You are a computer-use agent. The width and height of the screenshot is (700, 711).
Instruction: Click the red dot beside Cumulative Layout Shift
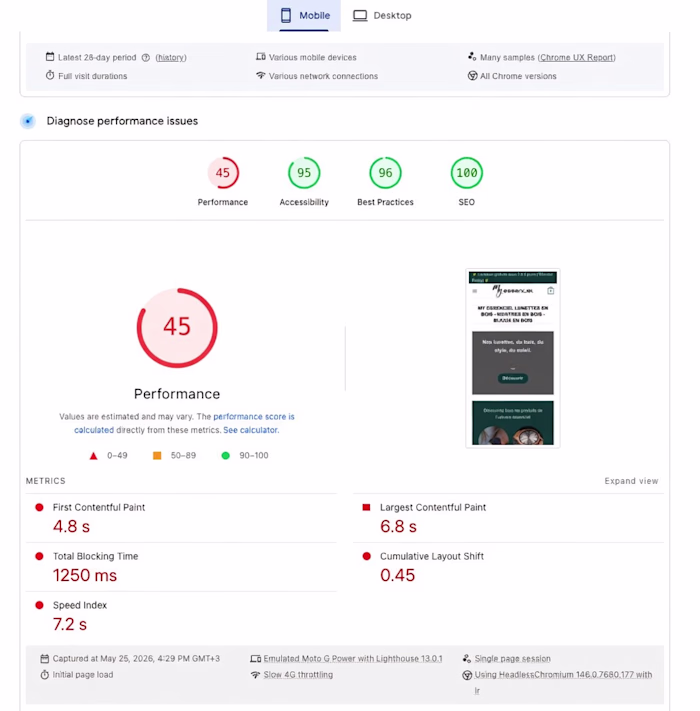coord(366,556)
